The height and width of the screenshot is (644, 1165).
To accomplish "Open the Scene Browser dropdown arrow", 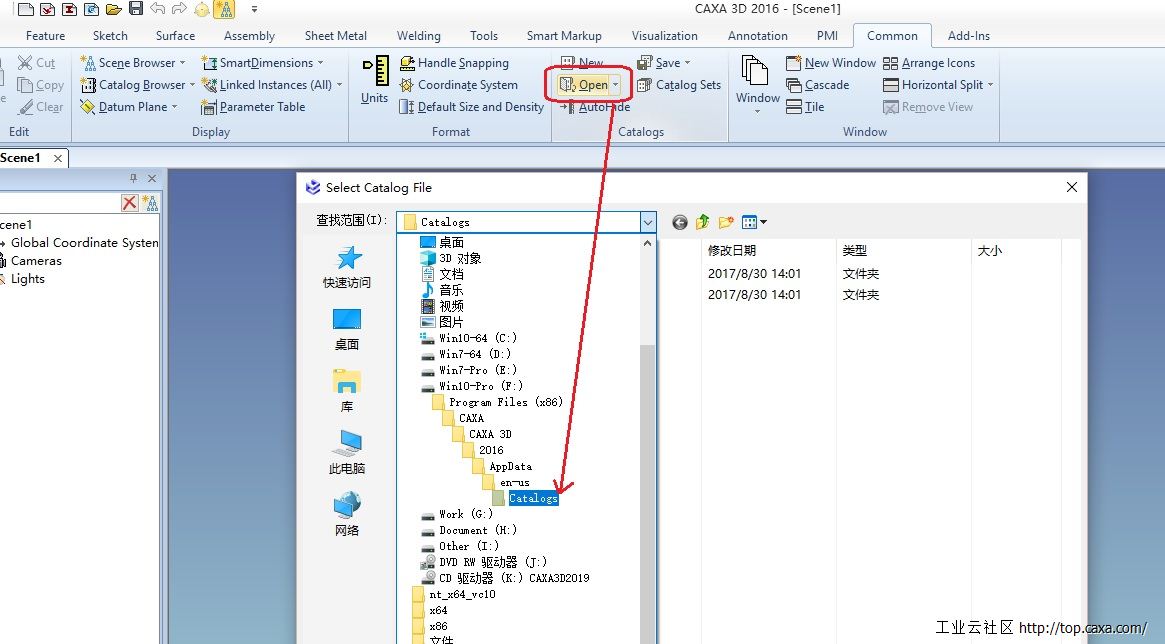I will coord(183,63).
